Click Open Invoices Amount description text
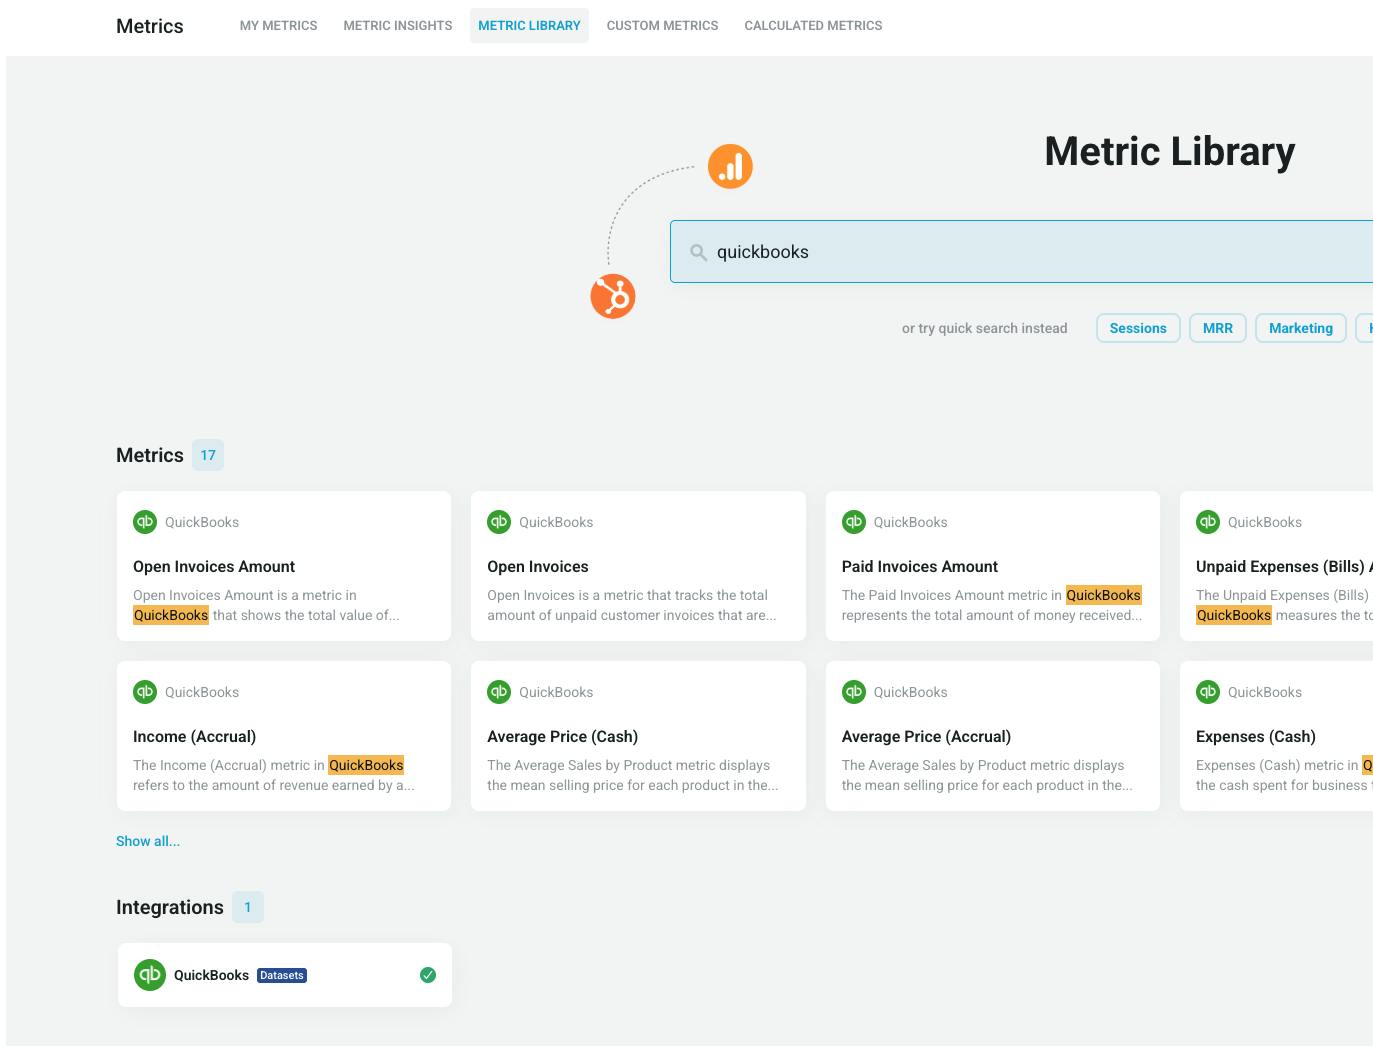 click(266, 605)
